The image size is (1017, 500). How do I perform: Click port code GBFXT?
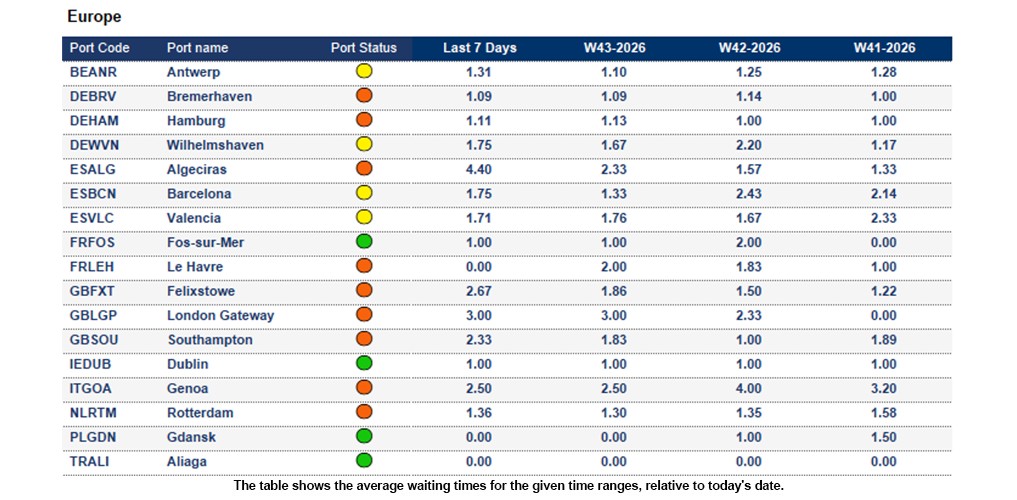point(92,291)
